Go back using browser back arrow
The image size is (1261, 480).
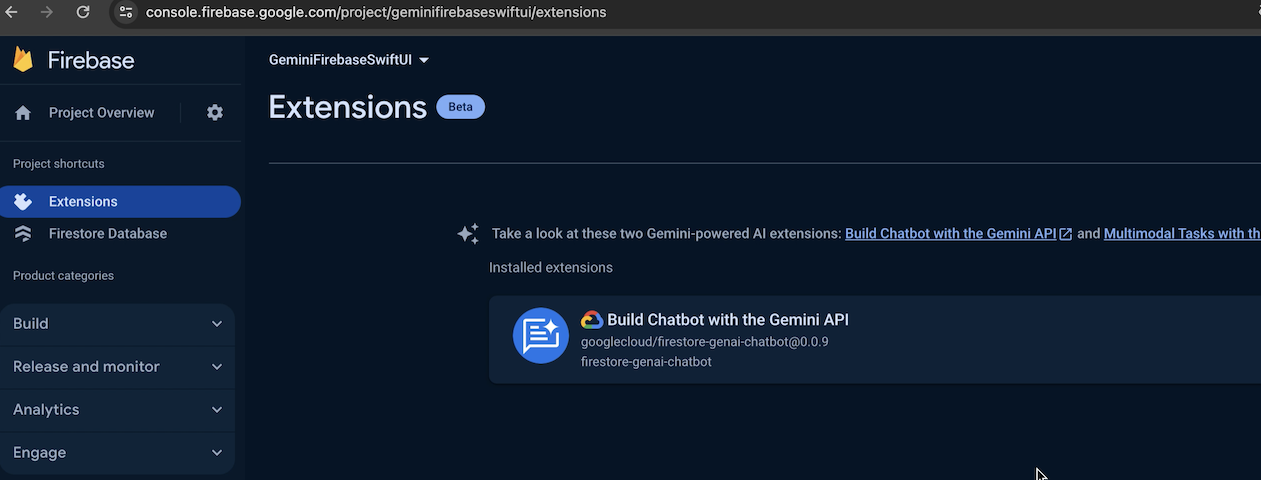(x=12, y=12)
